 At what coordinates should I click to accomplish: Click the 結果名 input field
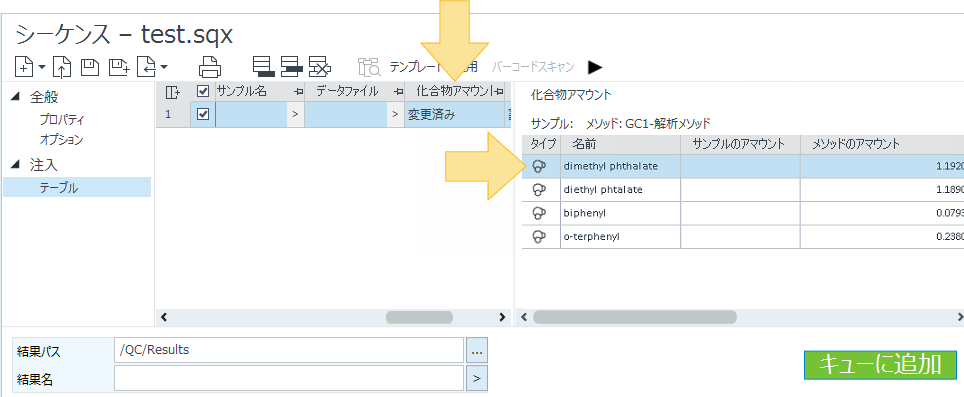pyautogui.click(x=289, y=379)
